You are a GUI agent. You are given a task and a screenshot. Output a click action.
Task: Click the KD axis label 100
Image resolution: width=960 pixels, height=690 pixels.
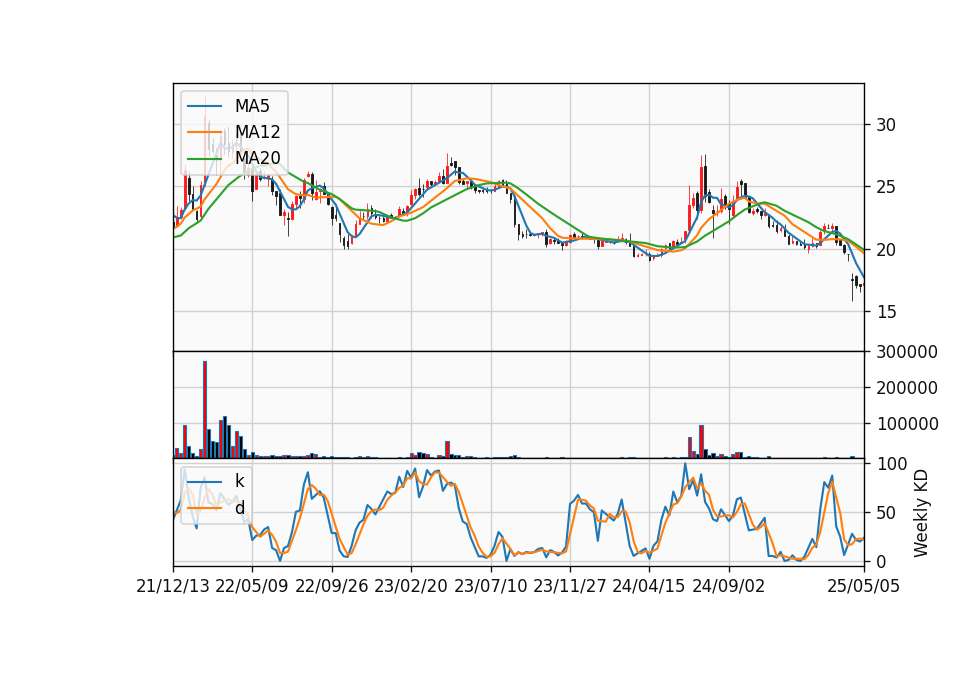[891, 464]
